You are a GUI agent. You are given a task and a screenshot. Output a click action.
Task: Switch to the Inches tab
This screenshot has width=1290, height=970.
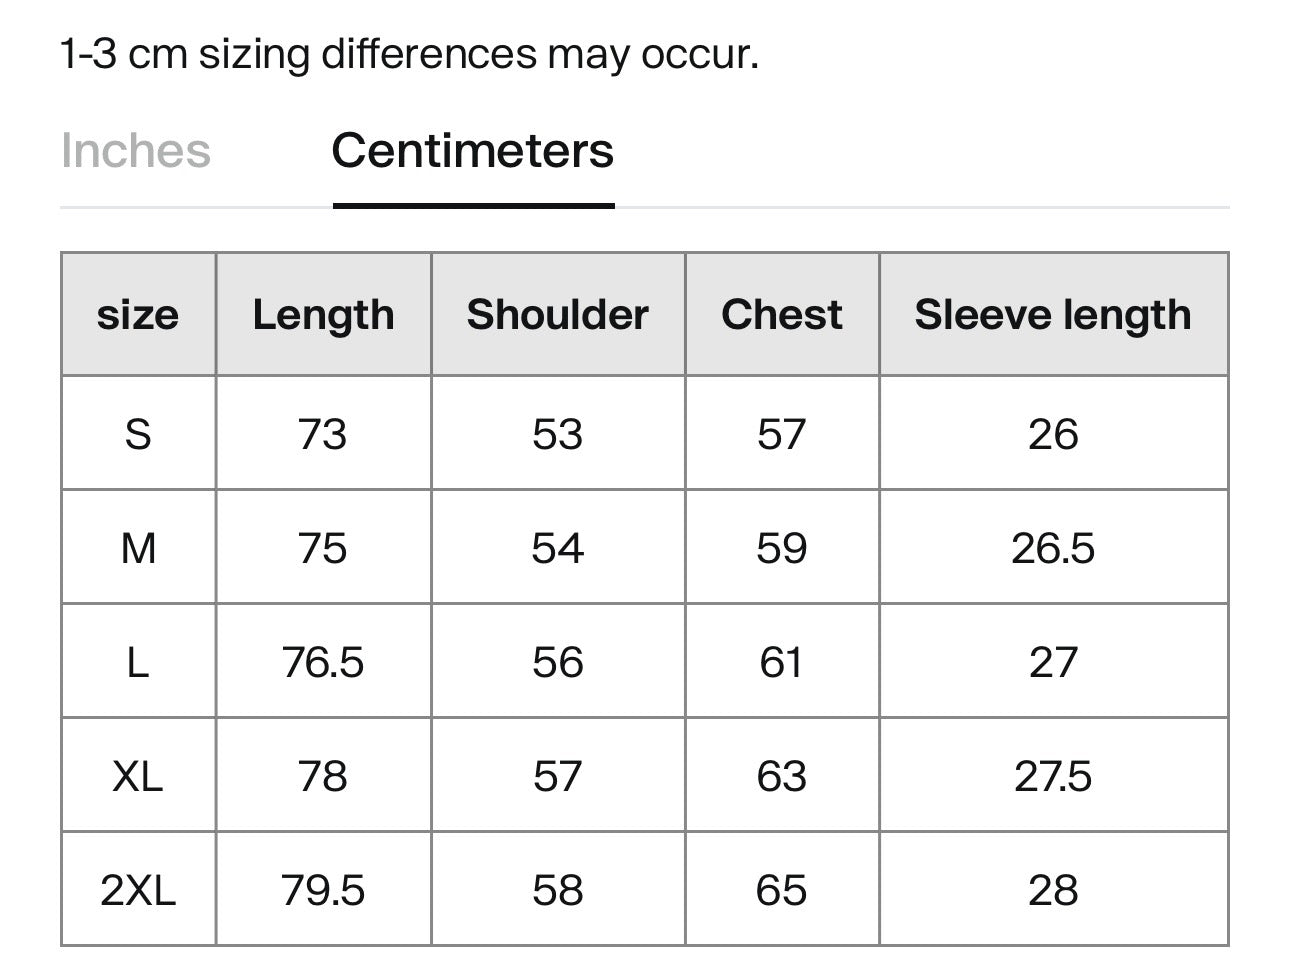[x=136, y=151]
